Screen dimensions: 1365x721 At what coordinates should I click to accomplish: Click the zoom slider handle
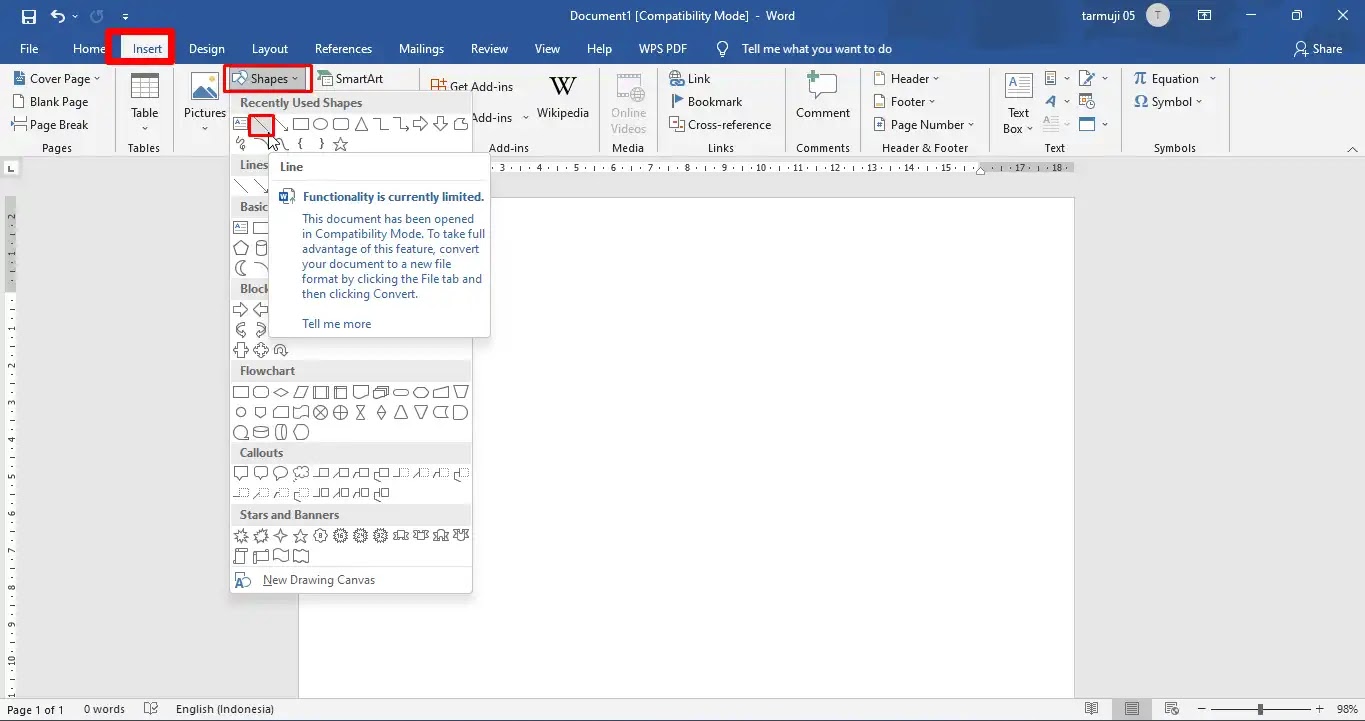point(1260,709)
